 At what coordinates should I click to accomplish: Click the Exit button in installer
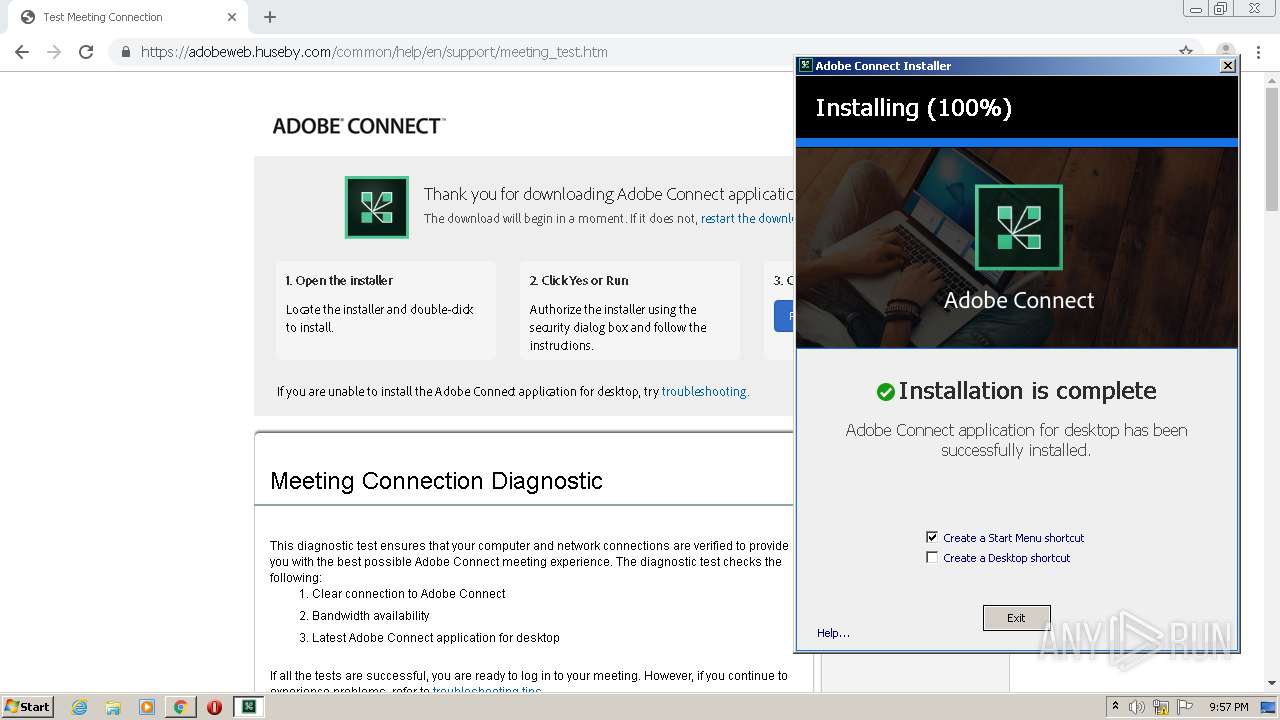[x=1016, y=617]
